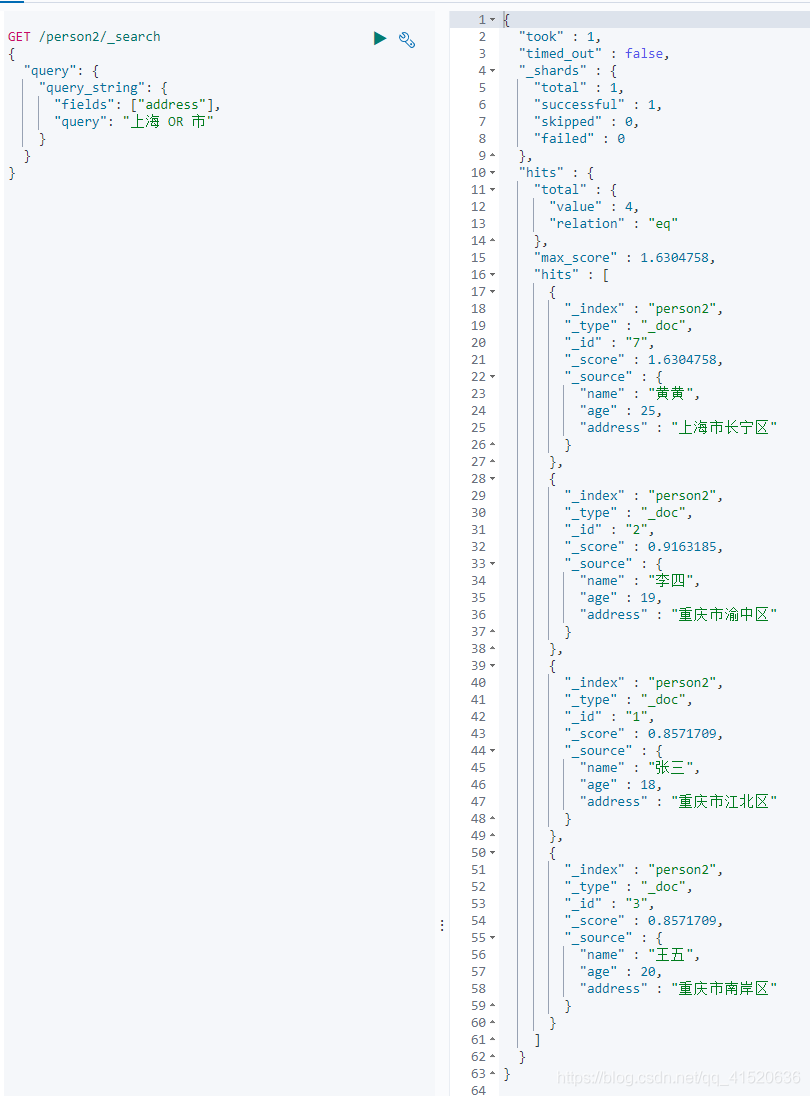The height and width of the screenshot is (1096, 810).
Task: Place cursor in the query string value
Action: (x=168, y=122)
